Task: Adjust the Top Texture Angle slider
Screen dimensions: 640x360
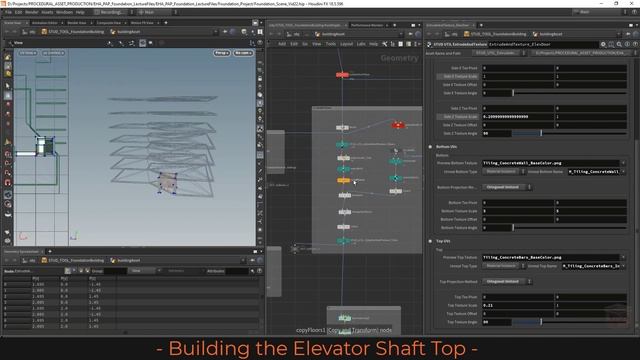Action: coord(569,322)
